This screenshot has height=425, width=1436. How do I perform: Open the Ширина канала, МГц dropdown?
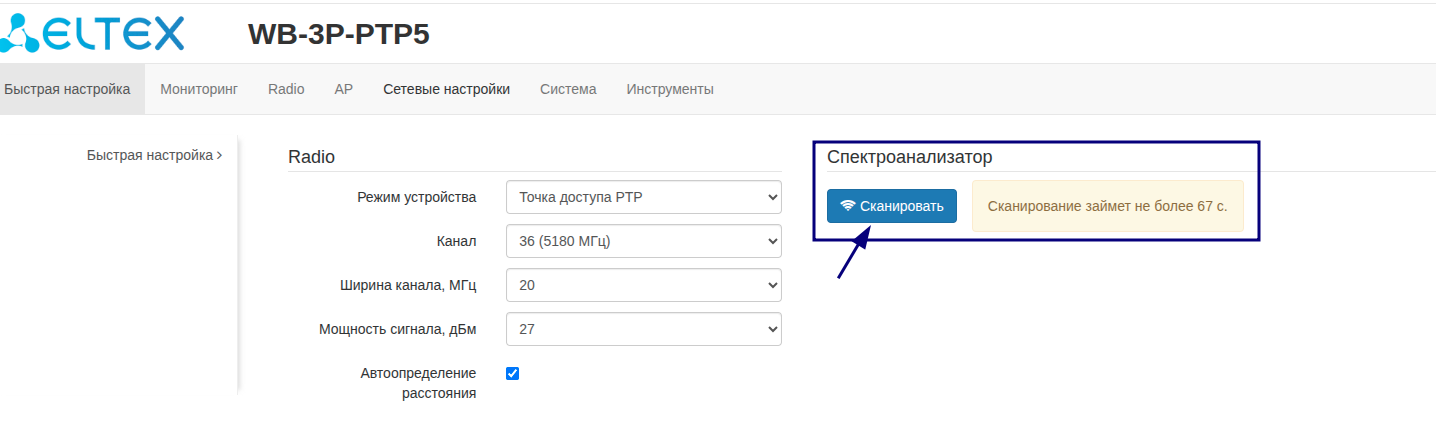click(x=644, y=285)
